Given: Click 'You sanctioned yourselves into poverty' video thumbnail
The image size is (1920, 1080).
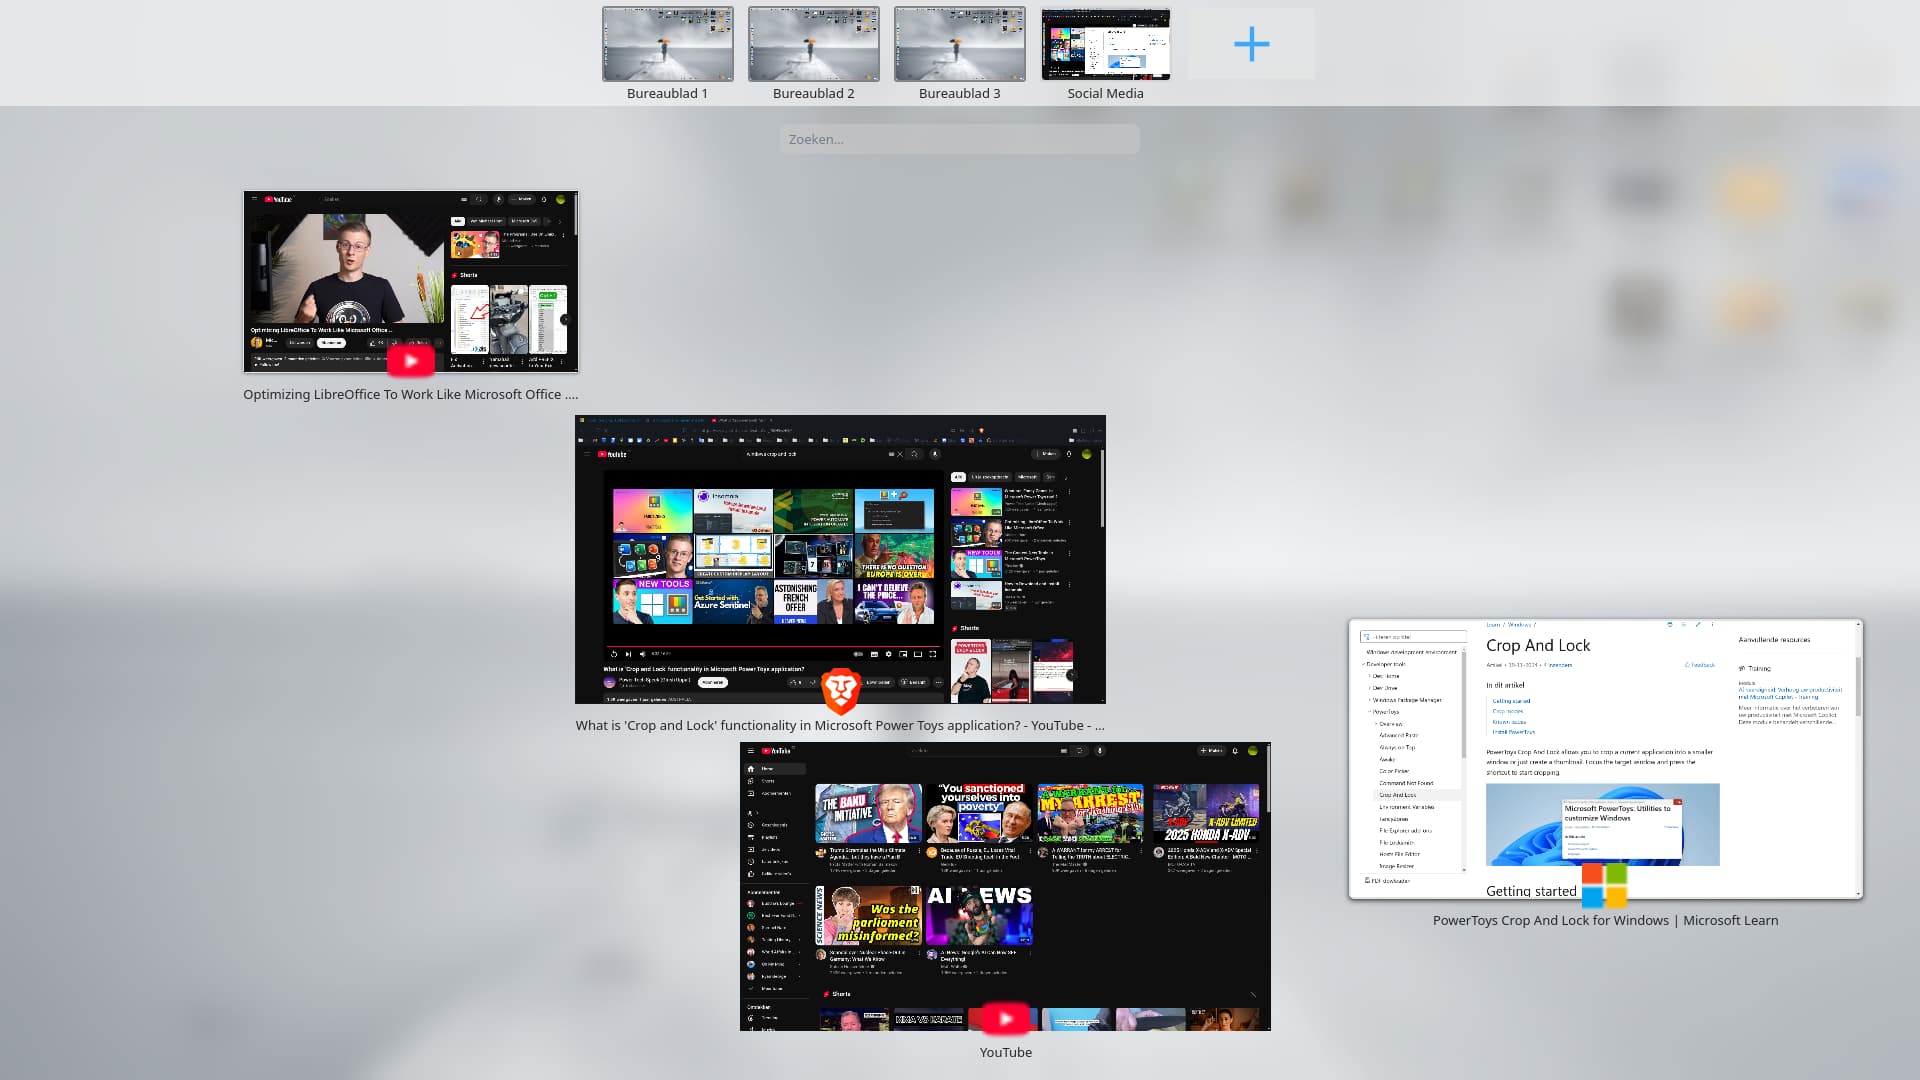Looking at the screenshot, I should [x=979, y=814].
